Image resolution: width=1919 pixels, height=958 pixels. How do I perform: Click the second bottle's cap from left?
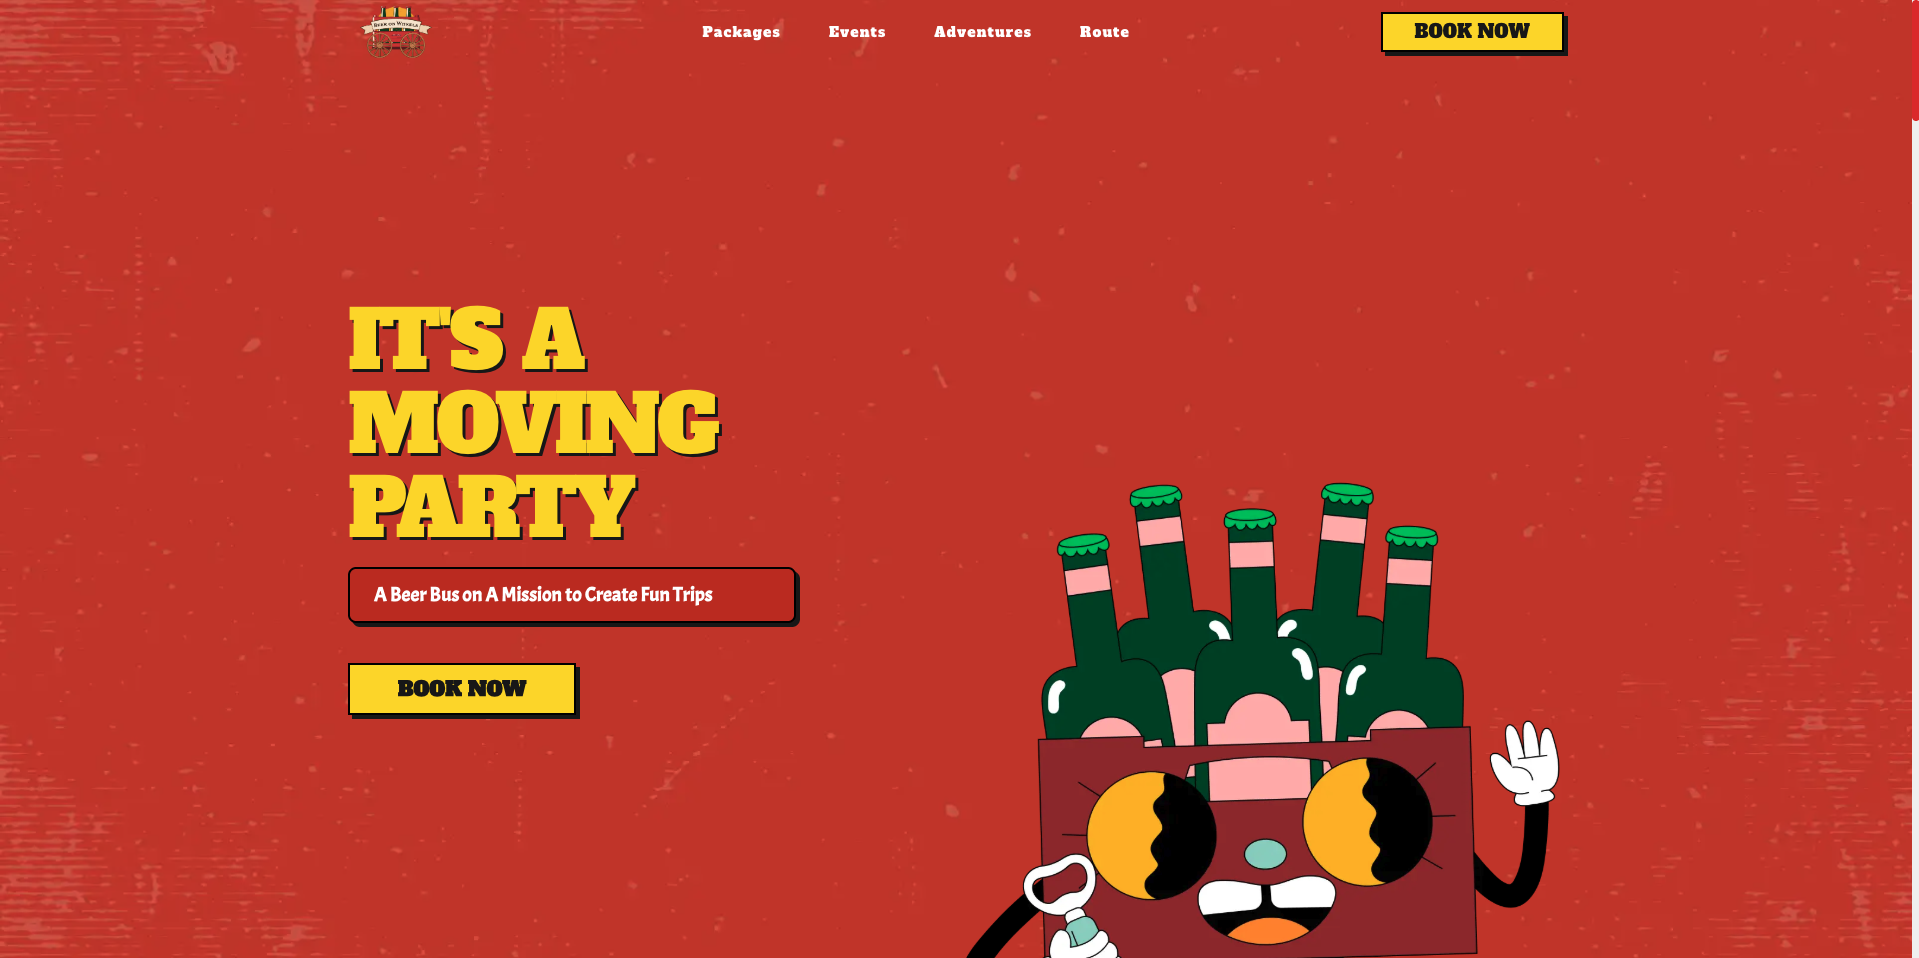click(1157, 496)
